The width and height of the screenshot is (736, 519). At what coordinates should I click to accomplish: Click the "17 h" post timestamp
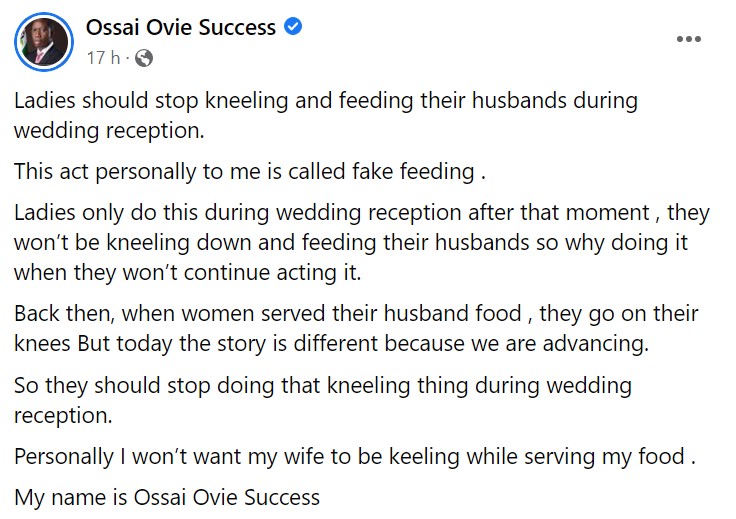(103, 58)
